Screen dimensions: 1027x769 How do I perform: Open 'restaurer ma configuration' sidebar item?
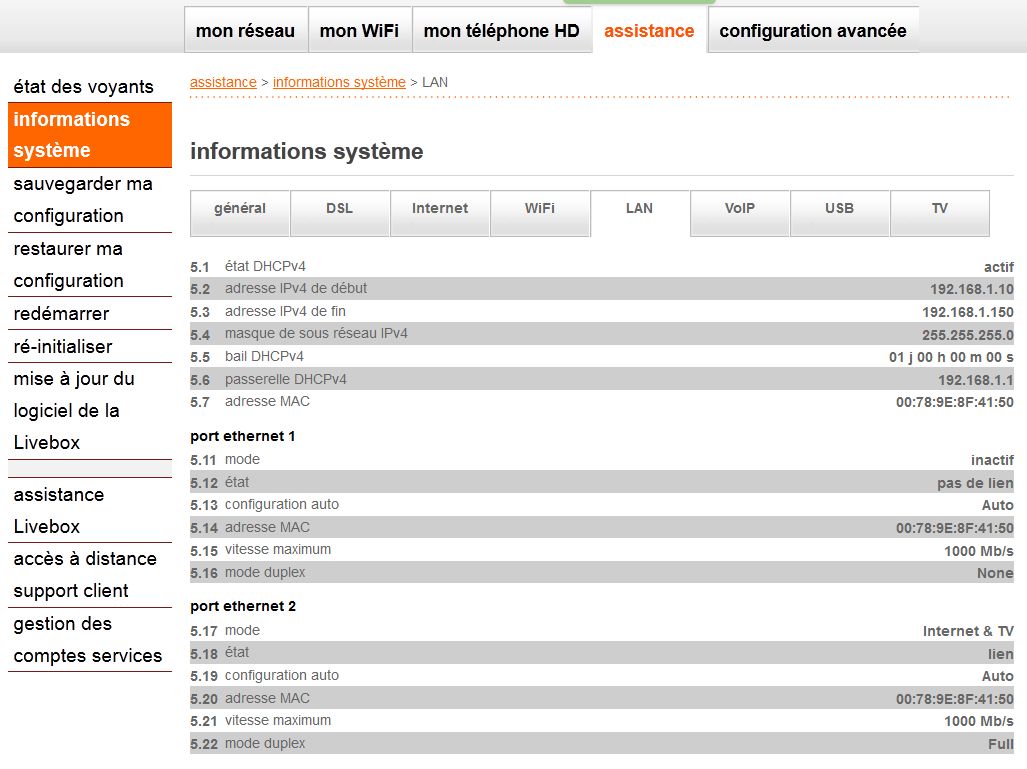(x=83, y=265)
